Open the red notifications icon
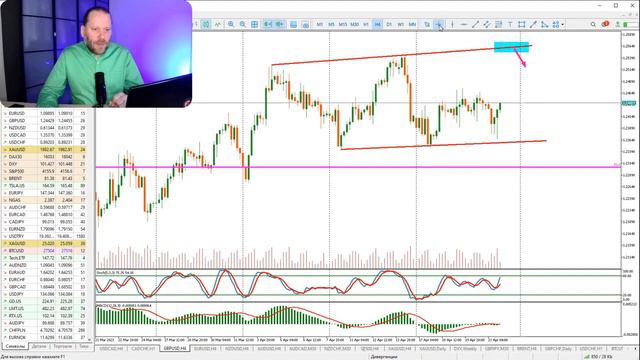The width and height of the screenshot is (640, 360). click(605, 24)
